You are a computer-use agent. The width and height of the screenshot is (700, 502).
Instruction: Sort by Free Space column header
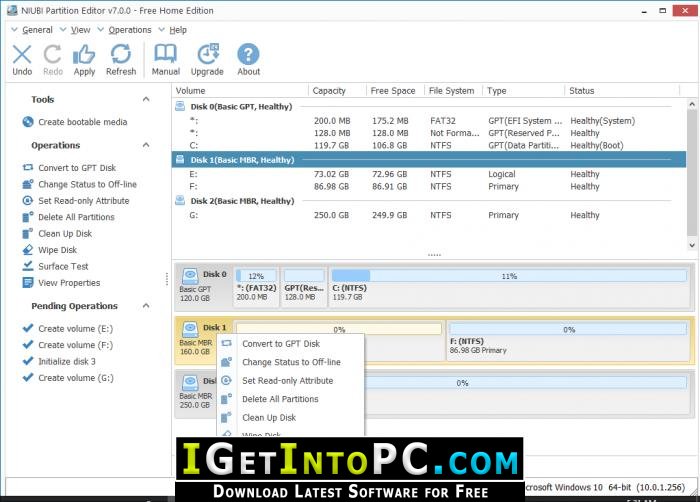point(395,91)
